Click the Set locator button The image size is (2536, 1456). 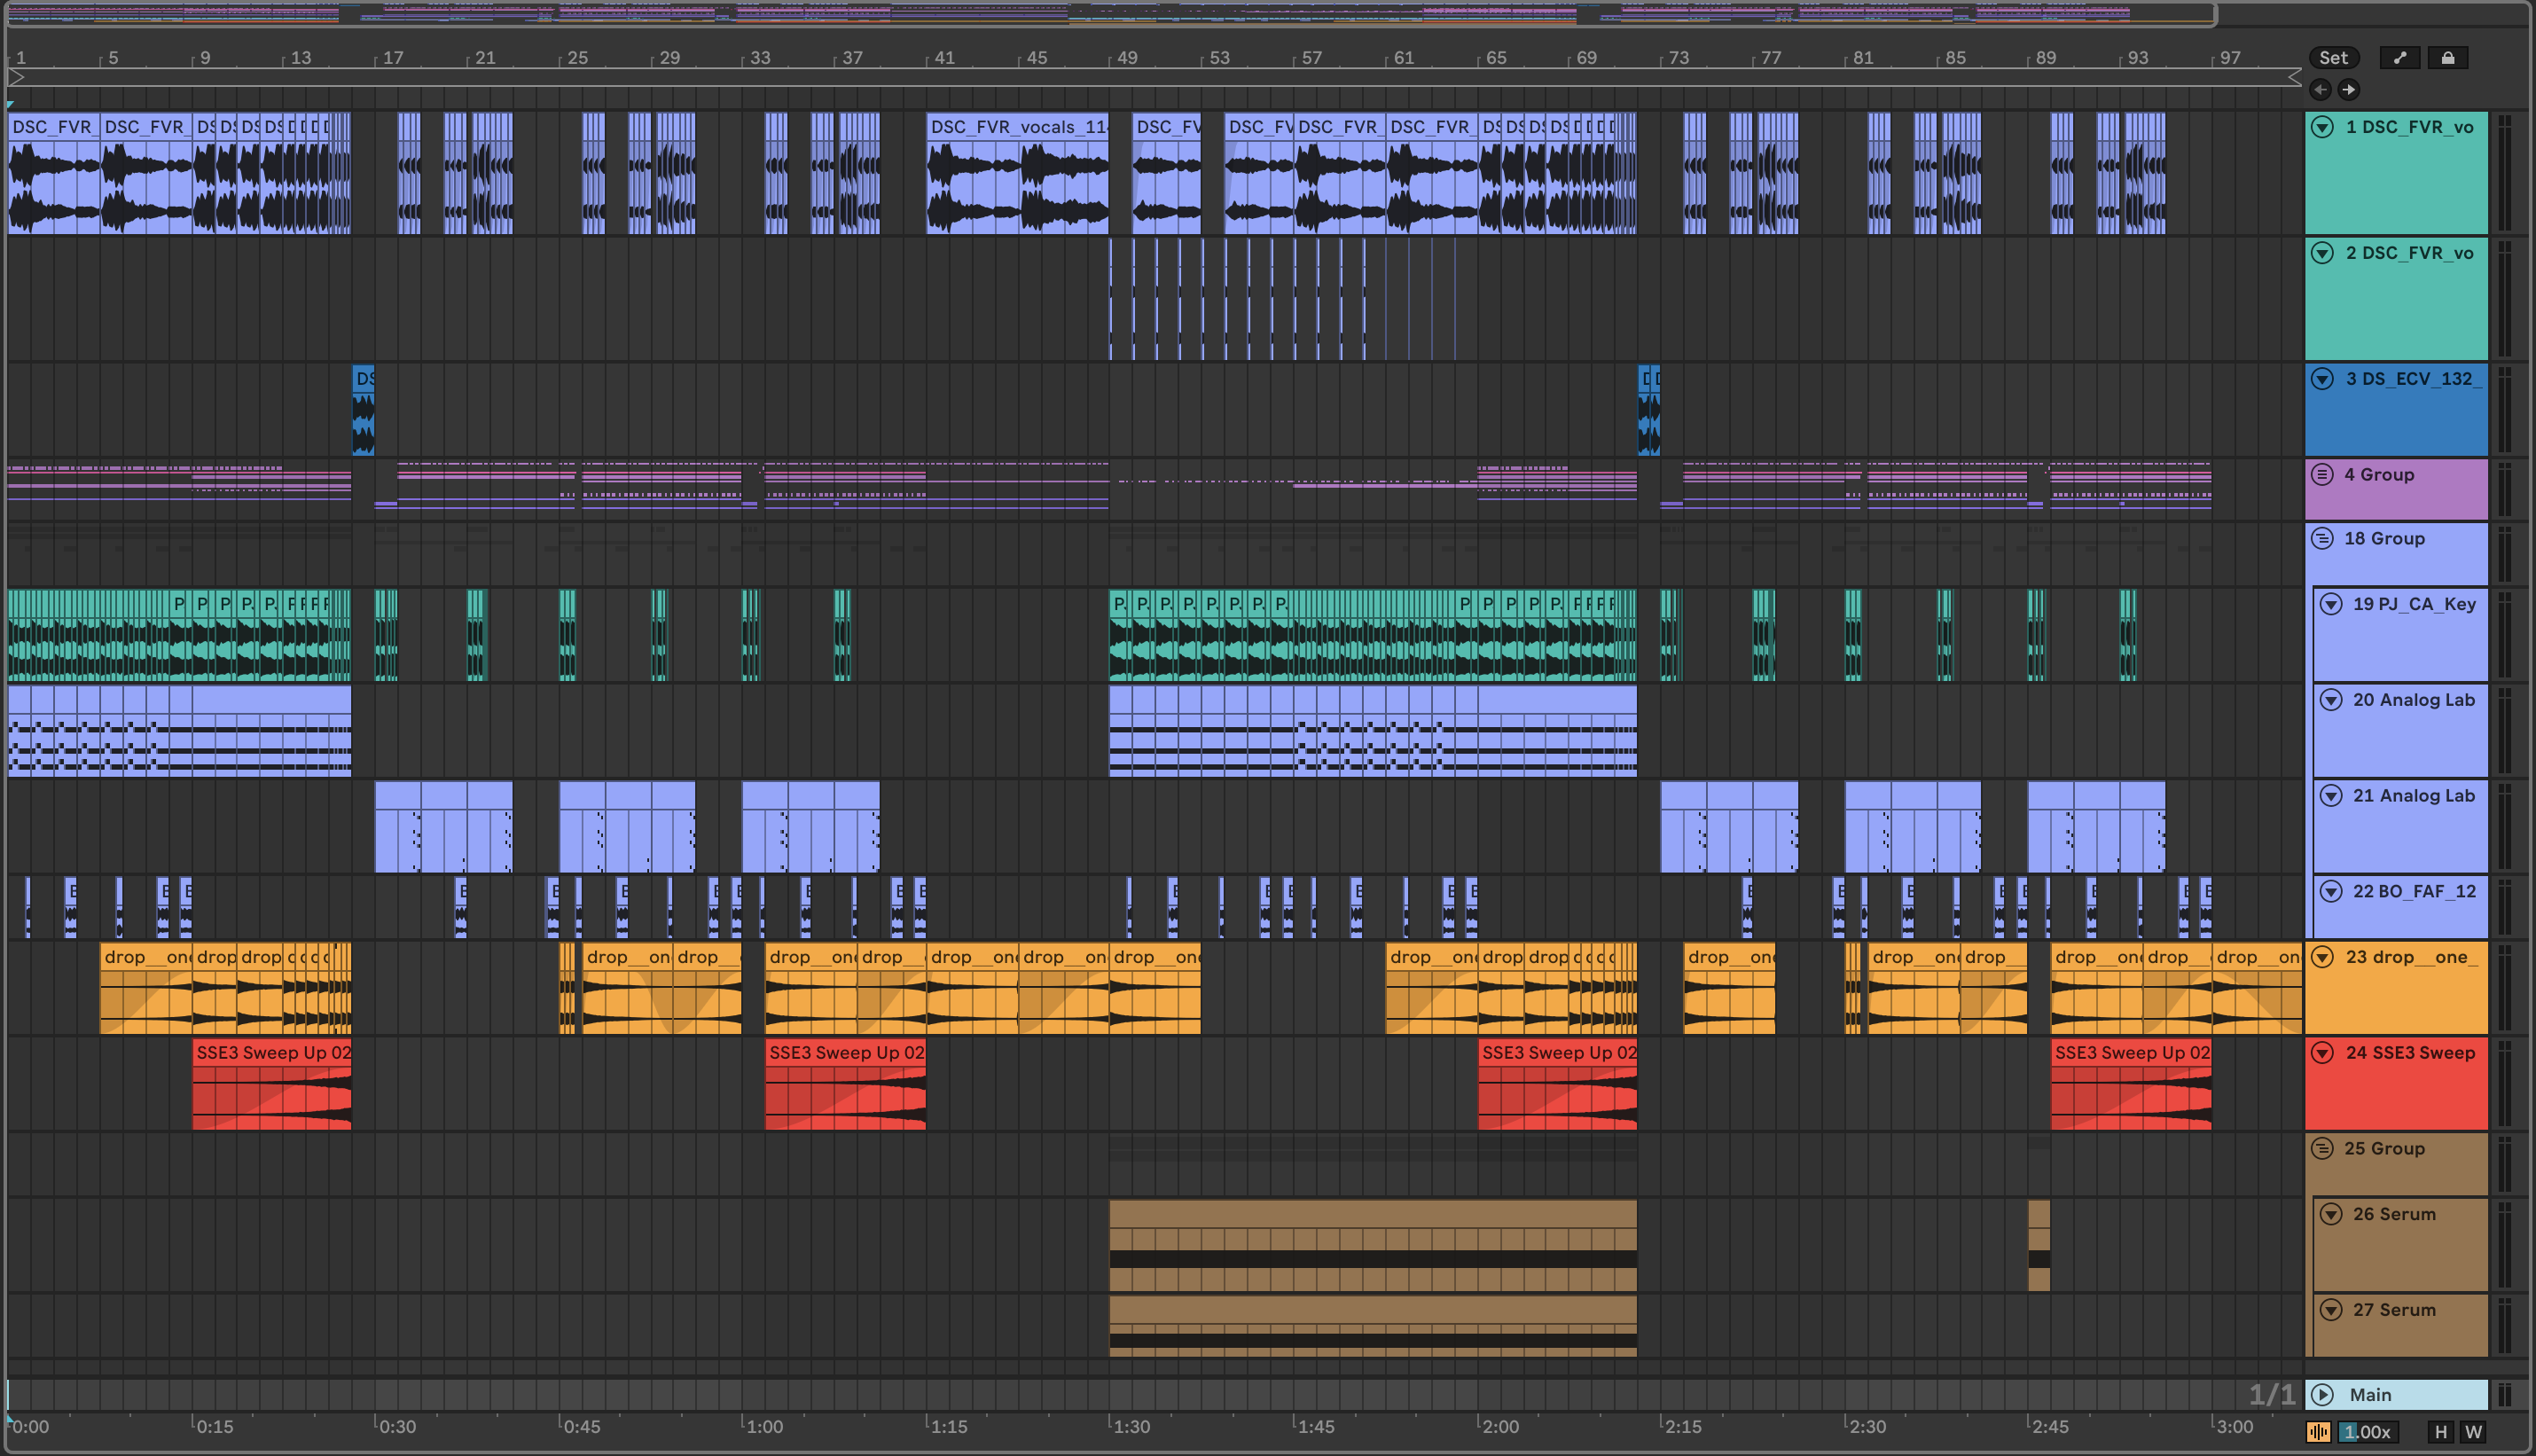pos(2333,58)
